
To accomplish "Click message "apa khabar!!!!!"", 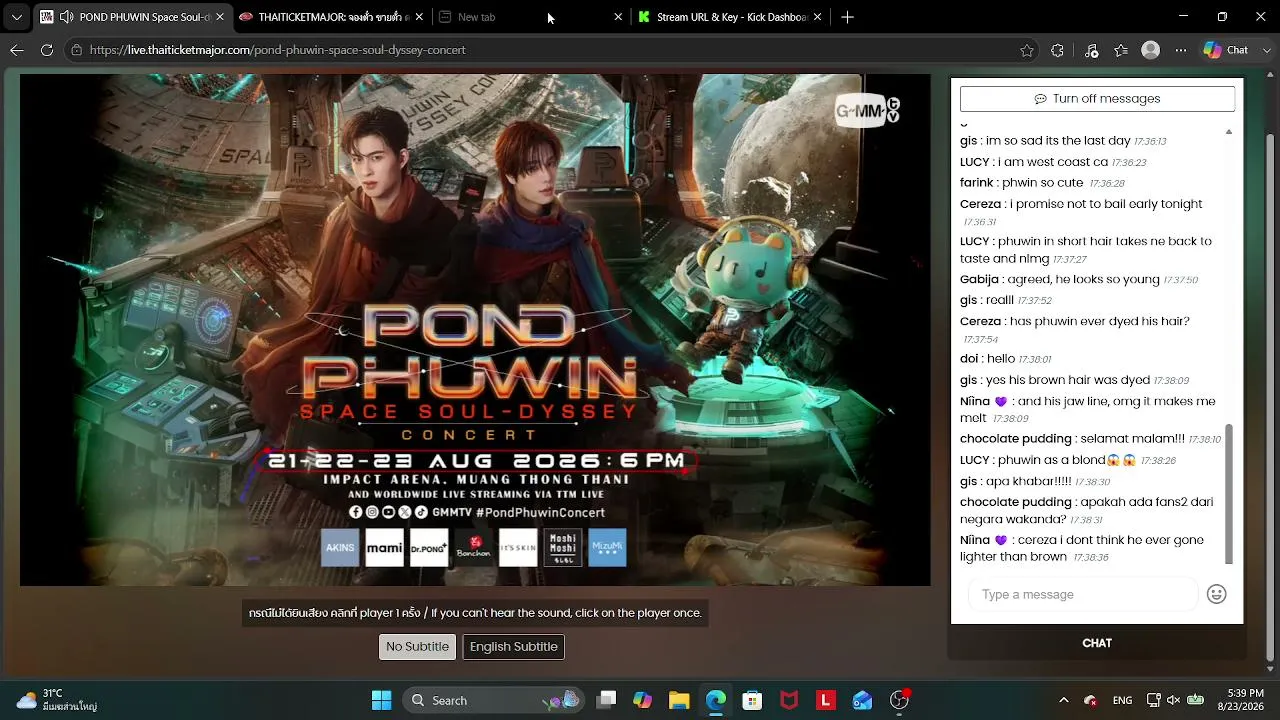I will 1029,481.
